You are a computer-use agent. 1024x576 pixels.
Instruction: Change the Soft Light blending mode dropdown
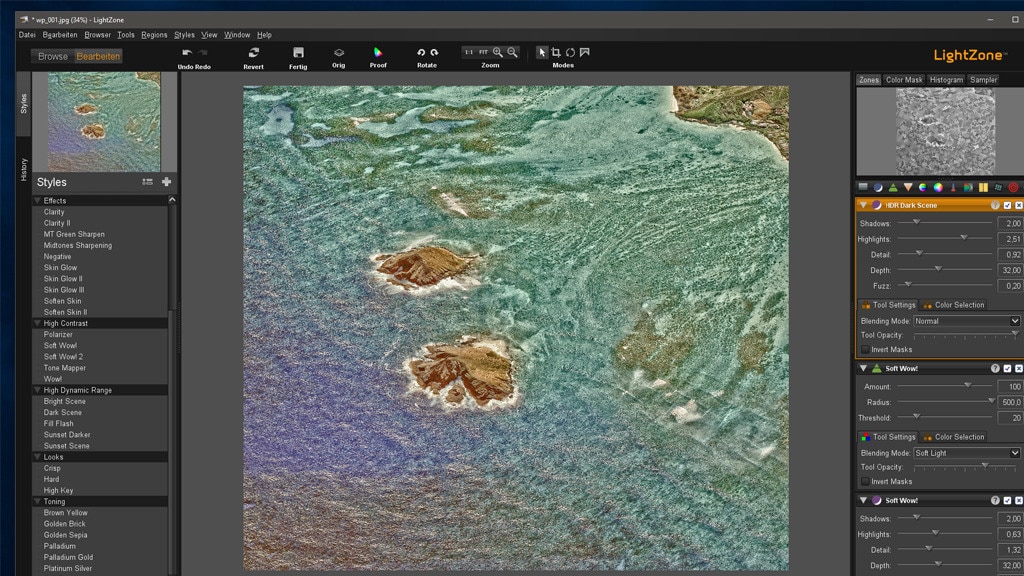pyautogui.click(x=967, y=452)
